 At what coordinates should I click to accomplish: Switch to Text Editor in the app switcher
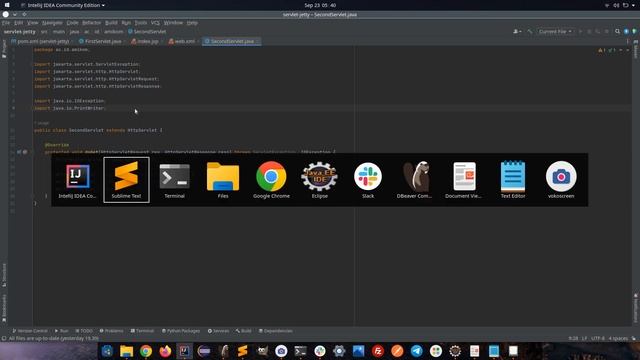tap(513, 180)
